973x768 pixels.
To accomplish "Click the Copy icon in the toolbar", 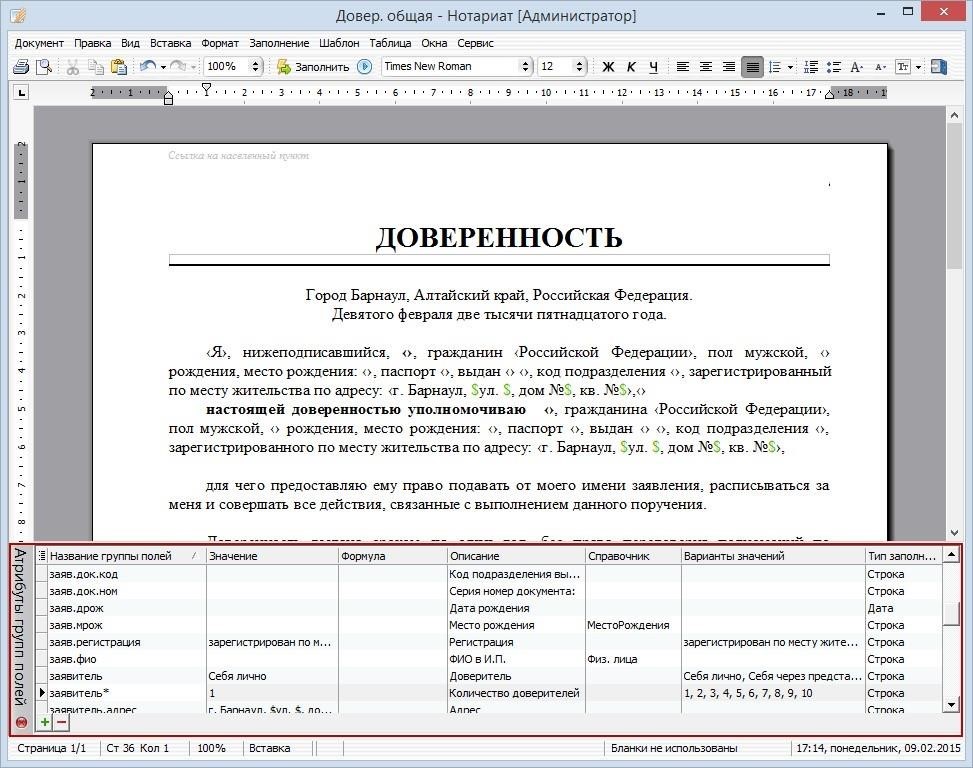I will [95, 66].
